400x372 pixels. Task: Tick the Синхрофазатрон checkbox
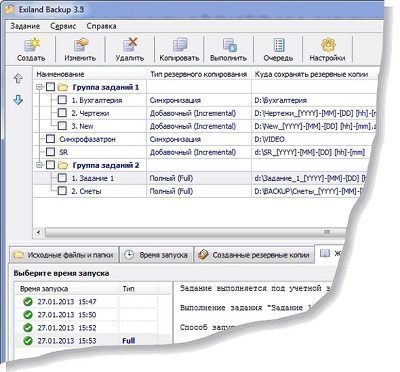50,139
